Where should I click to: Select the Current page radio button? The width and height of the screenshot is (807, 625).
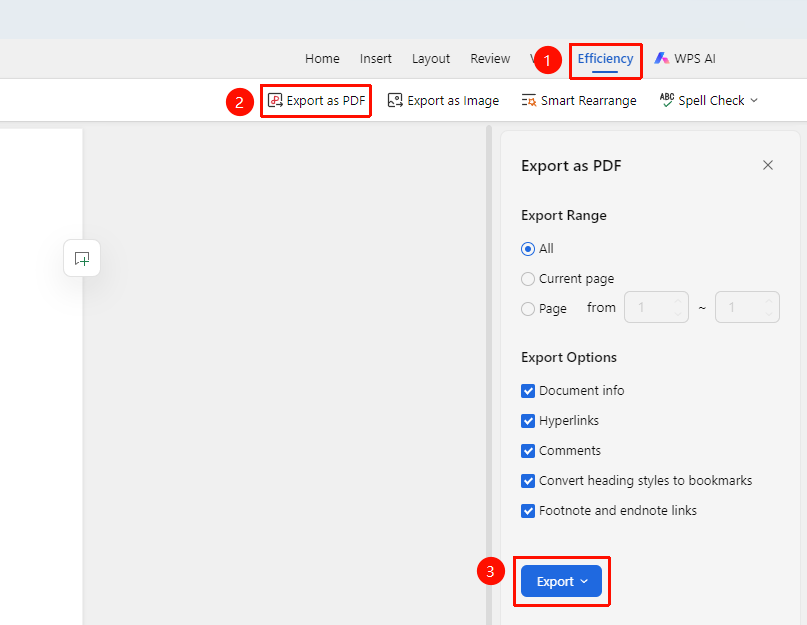(x=528, y=279)
